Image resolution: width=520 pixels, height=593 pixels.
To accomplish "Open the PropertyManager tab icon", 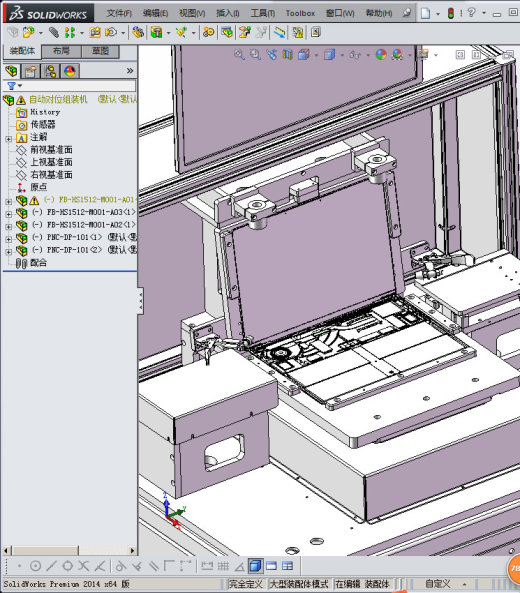I will 31,71.
